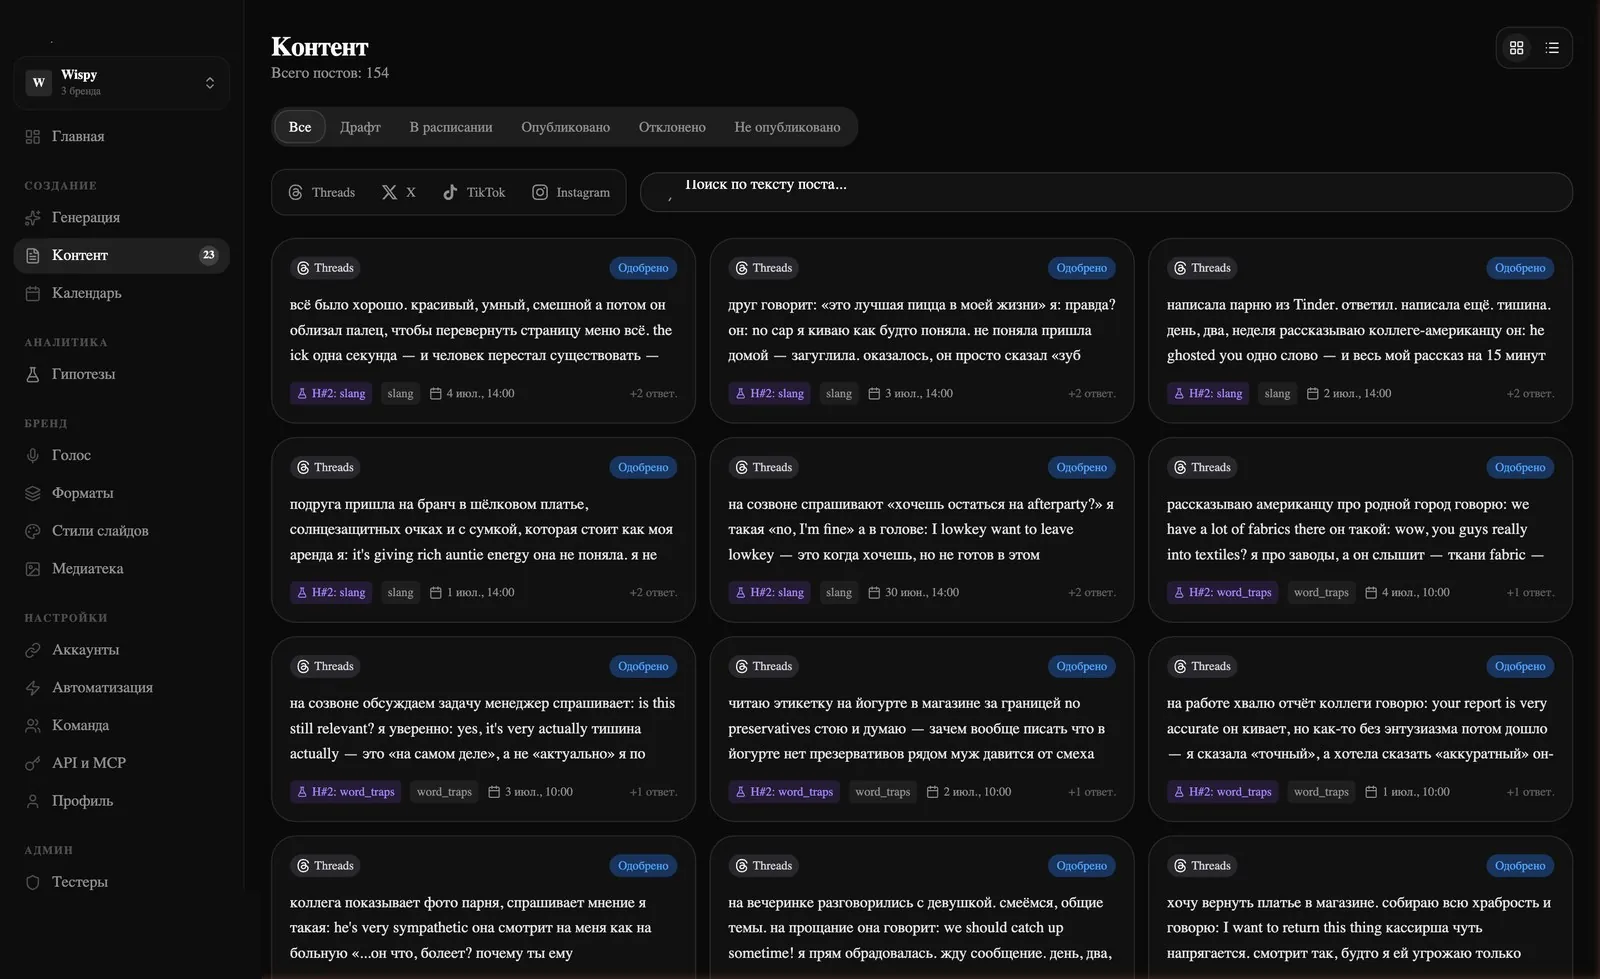Open the post about licking finger at menu
Image resolution: width=1600 pixels, height=979 pixels.
(483, 330)
